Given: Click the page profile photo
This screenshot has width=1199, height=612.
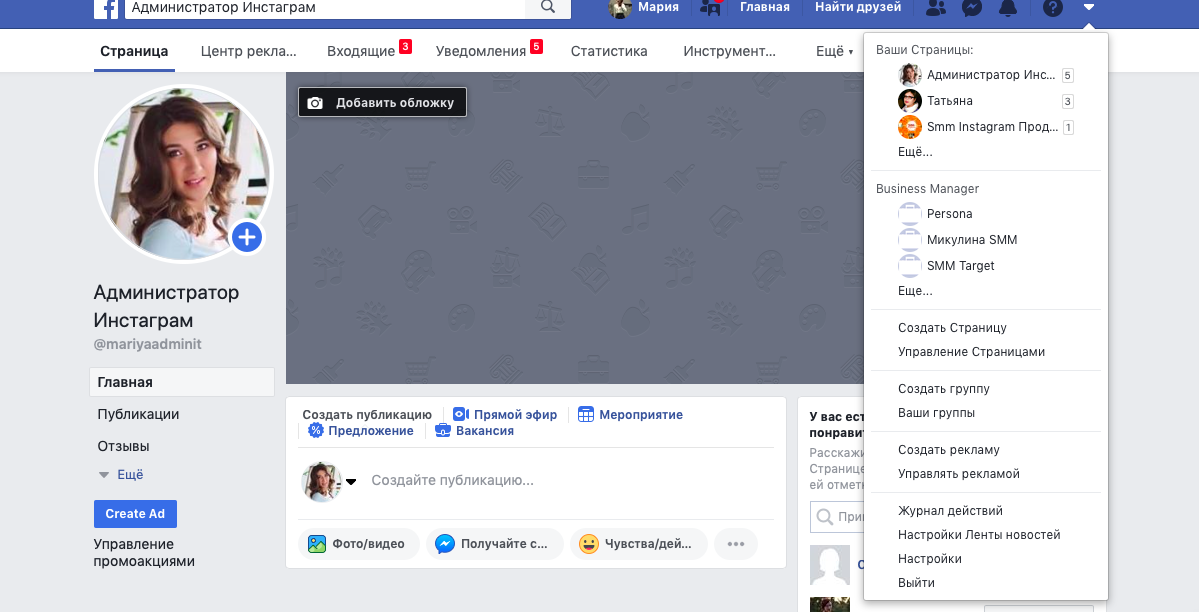Looking at the screenshot, I should (x=184, y=174).
